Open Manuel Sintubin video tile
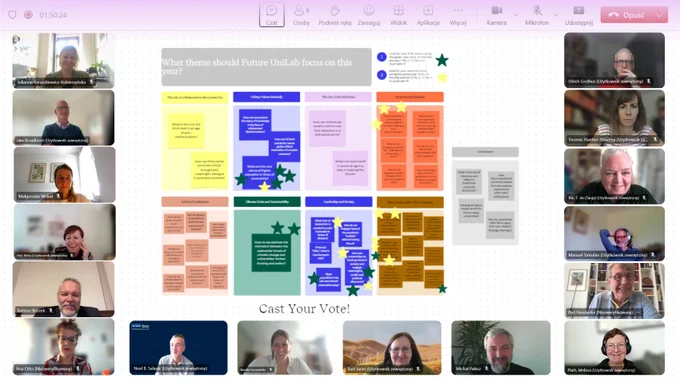Image resolution: width=680 pixels, height=382 pixels. click(614, 233)
